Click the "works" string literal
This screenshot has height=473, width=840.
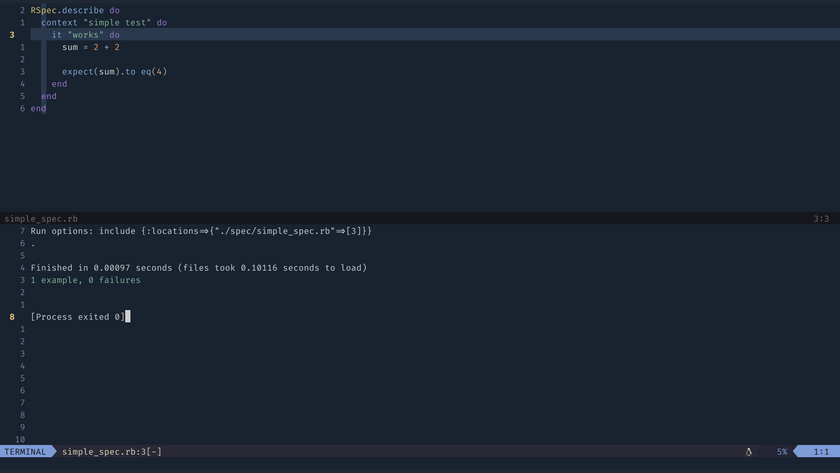[x=86, y=35]
